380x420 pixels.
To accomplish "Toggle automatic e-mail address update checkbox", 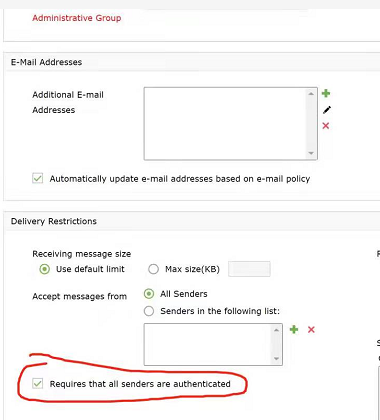I will [x=38, y=178].
